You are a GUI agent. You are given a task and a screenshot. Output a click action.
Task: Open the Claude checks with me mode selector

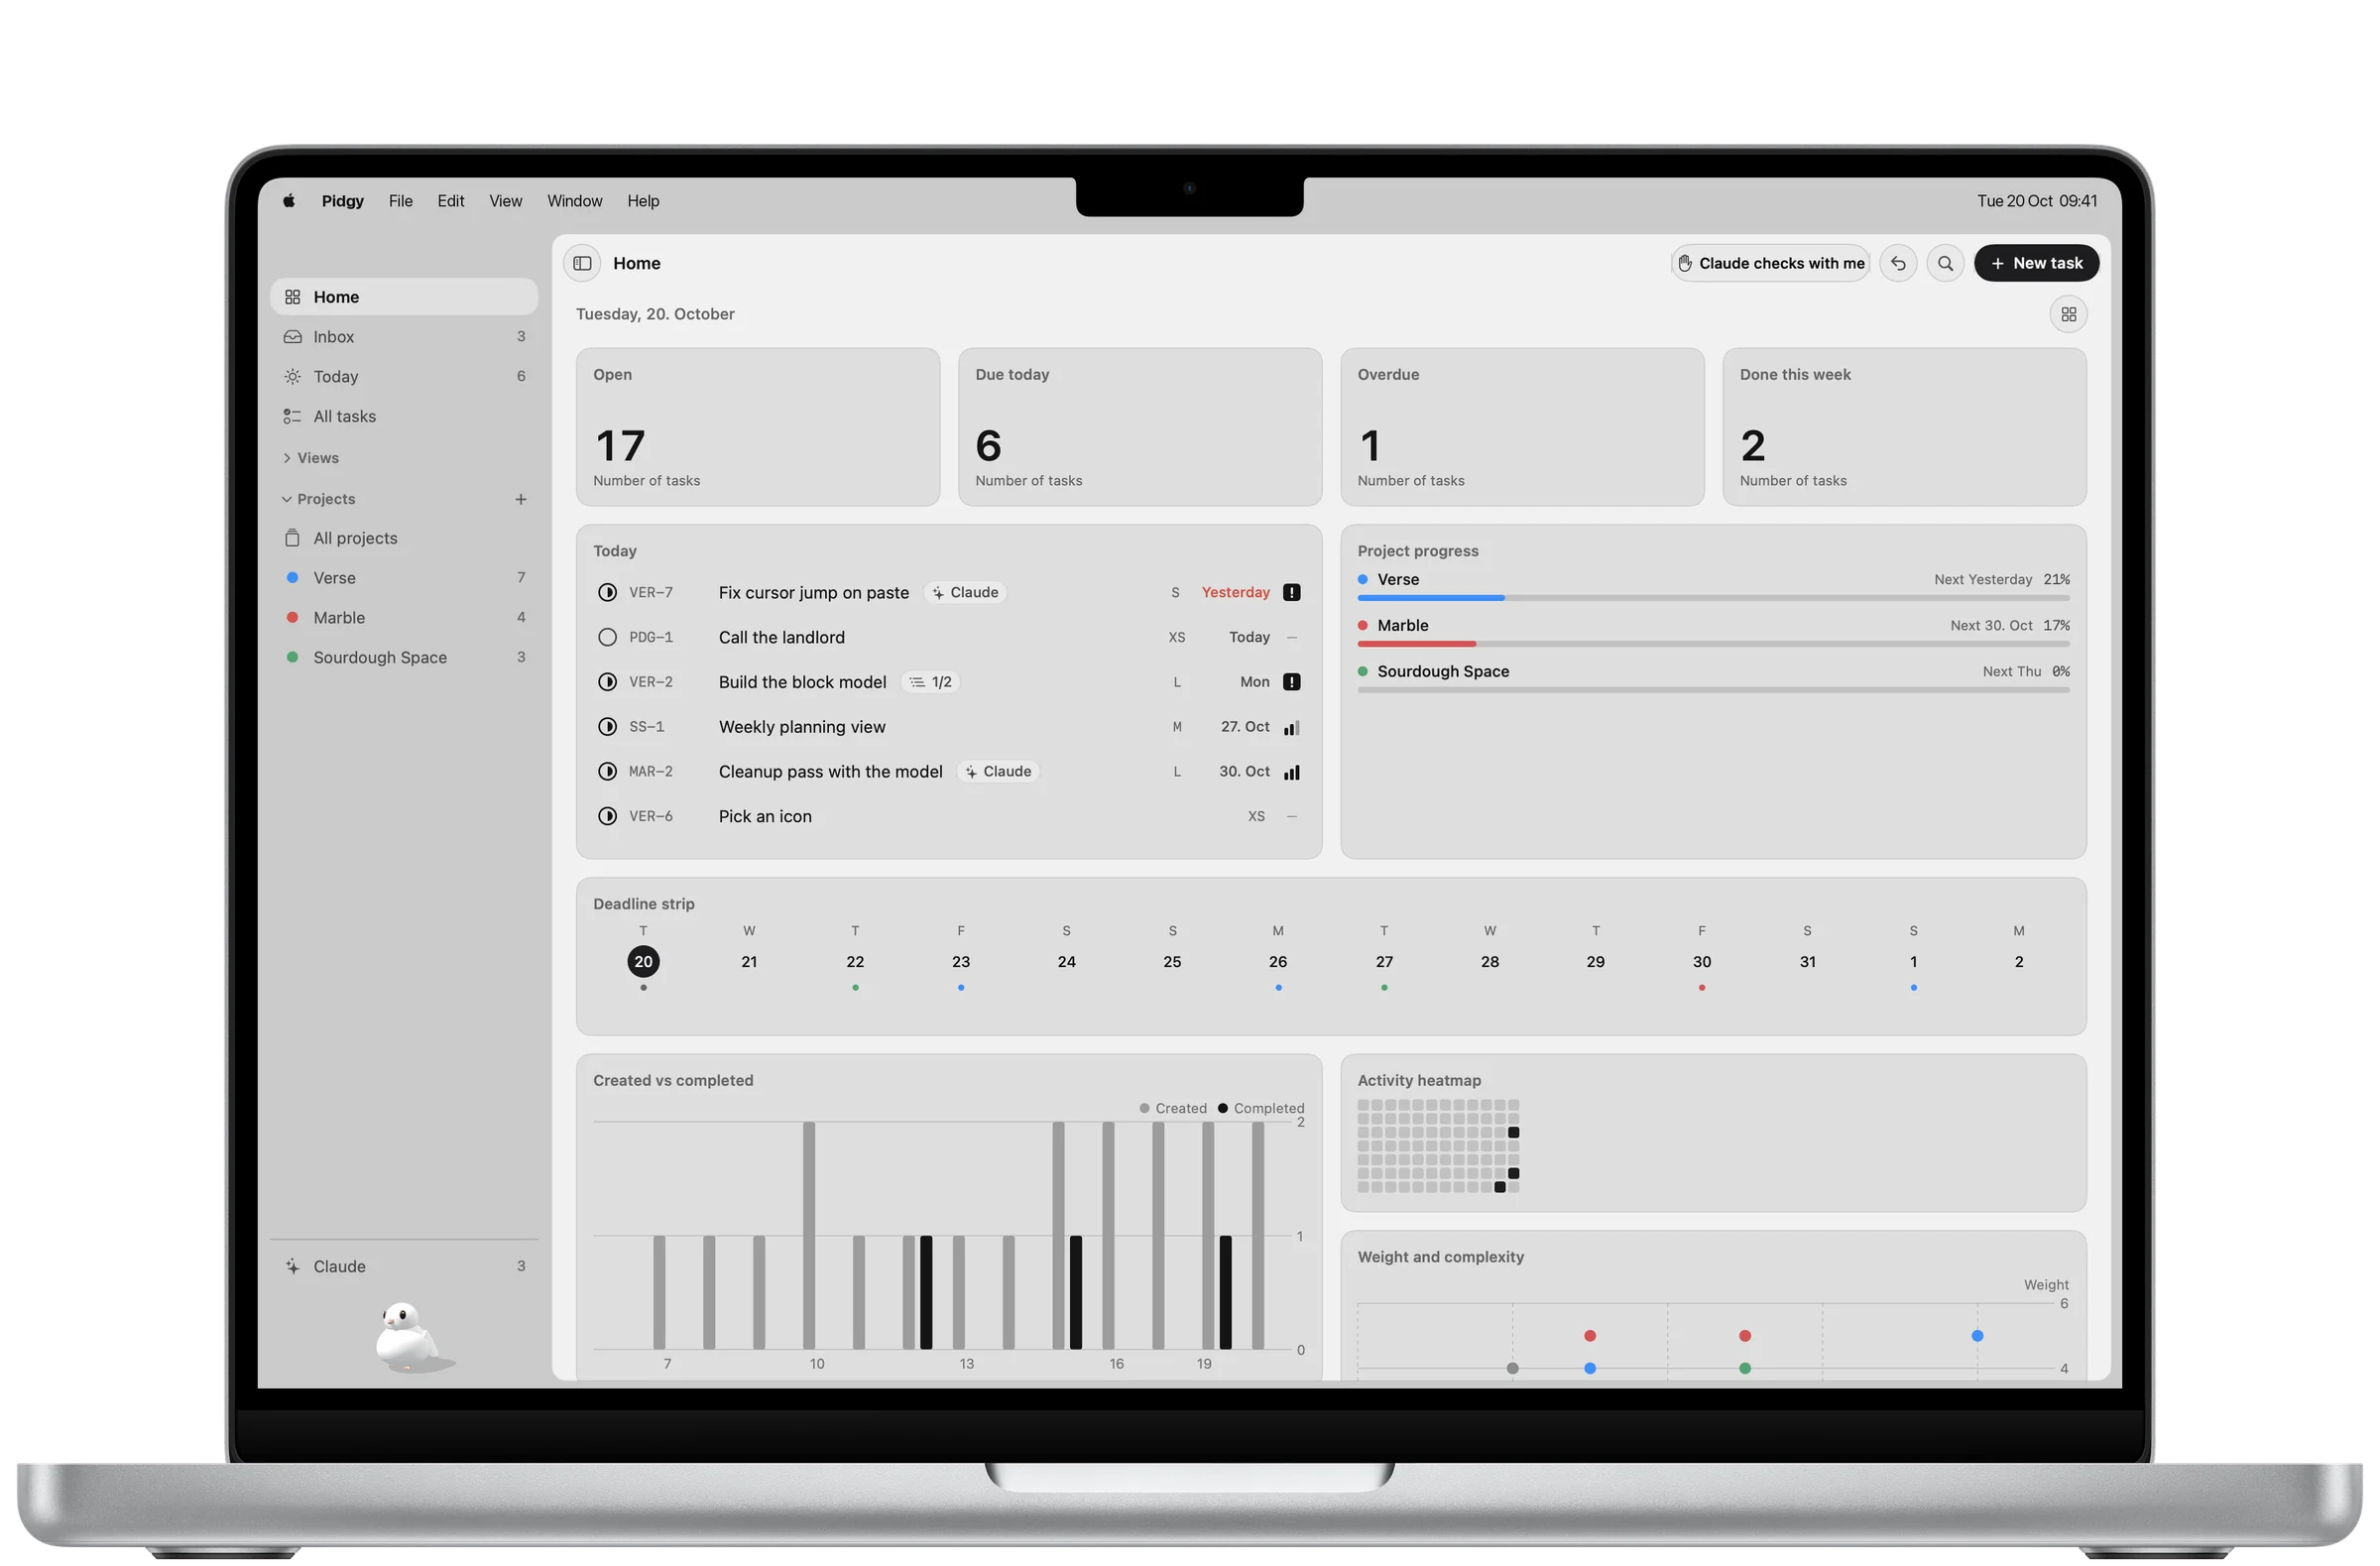click(x=1771, y=263)
